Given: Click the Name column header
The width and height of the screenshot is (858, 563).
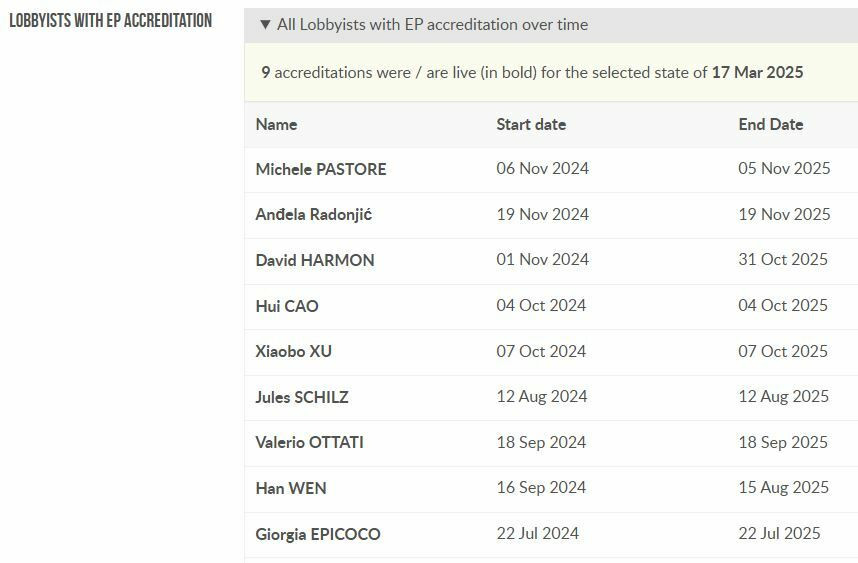Looking at the screenshot, I should click(276, 125).
